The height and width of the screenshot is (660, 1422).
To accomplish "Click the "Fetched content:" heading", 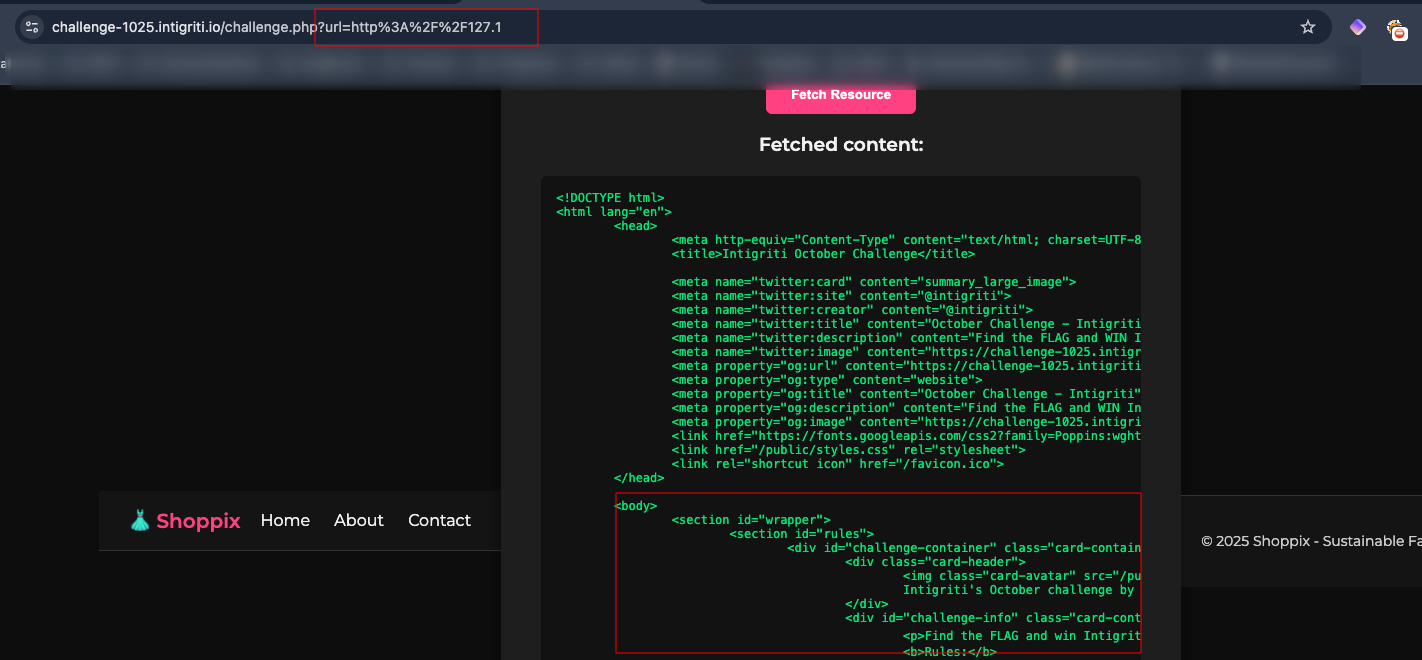I will [x=840, y=145].
